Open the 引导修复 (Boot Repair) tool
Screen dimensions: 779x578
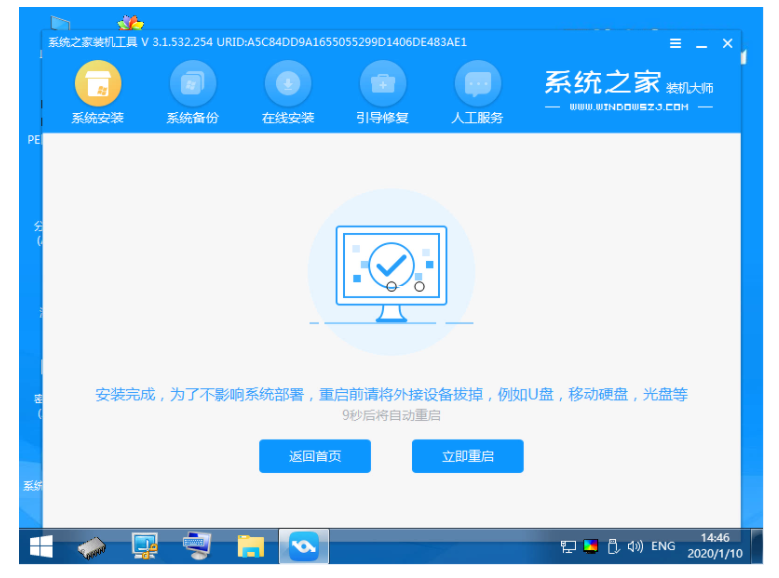[382, 84]
